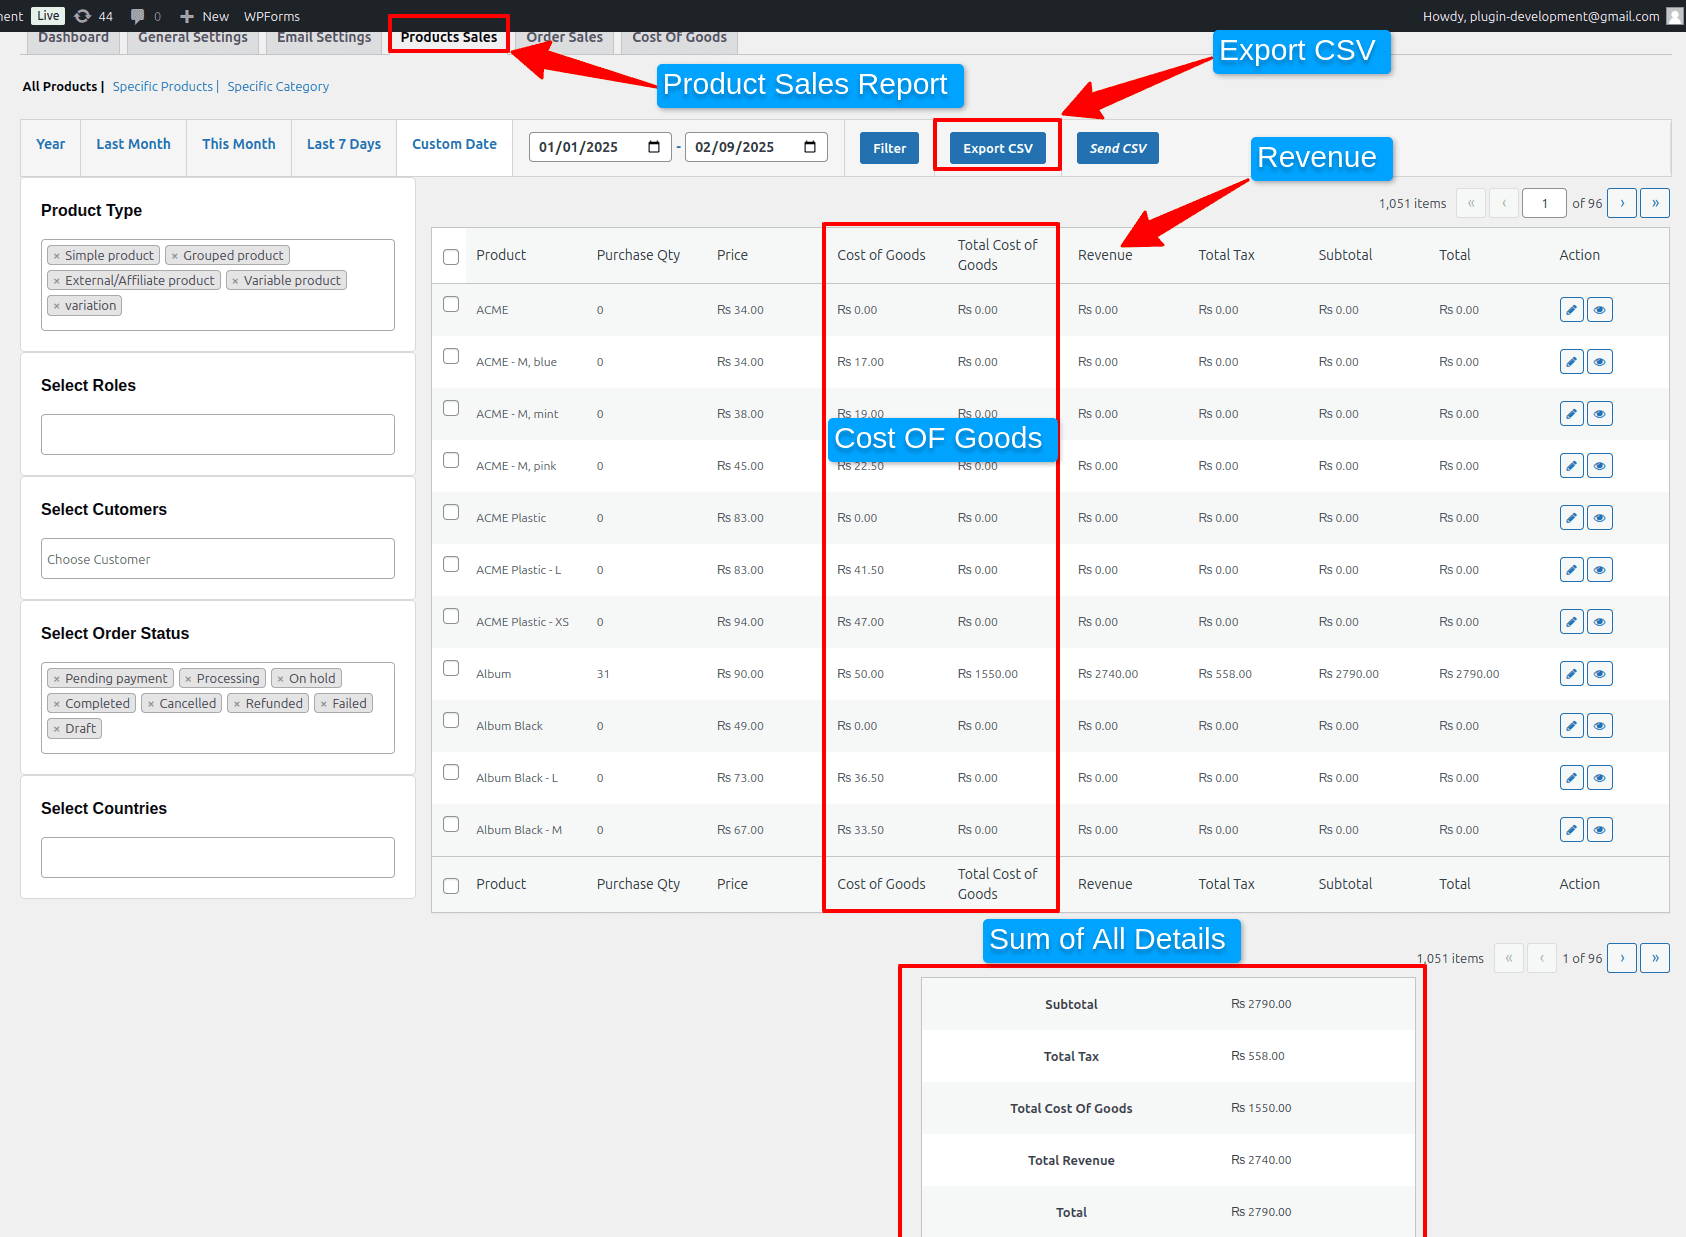Click the Export CSV button
The height and width of the screenshot is (1237, 1686).
point(997,148)
